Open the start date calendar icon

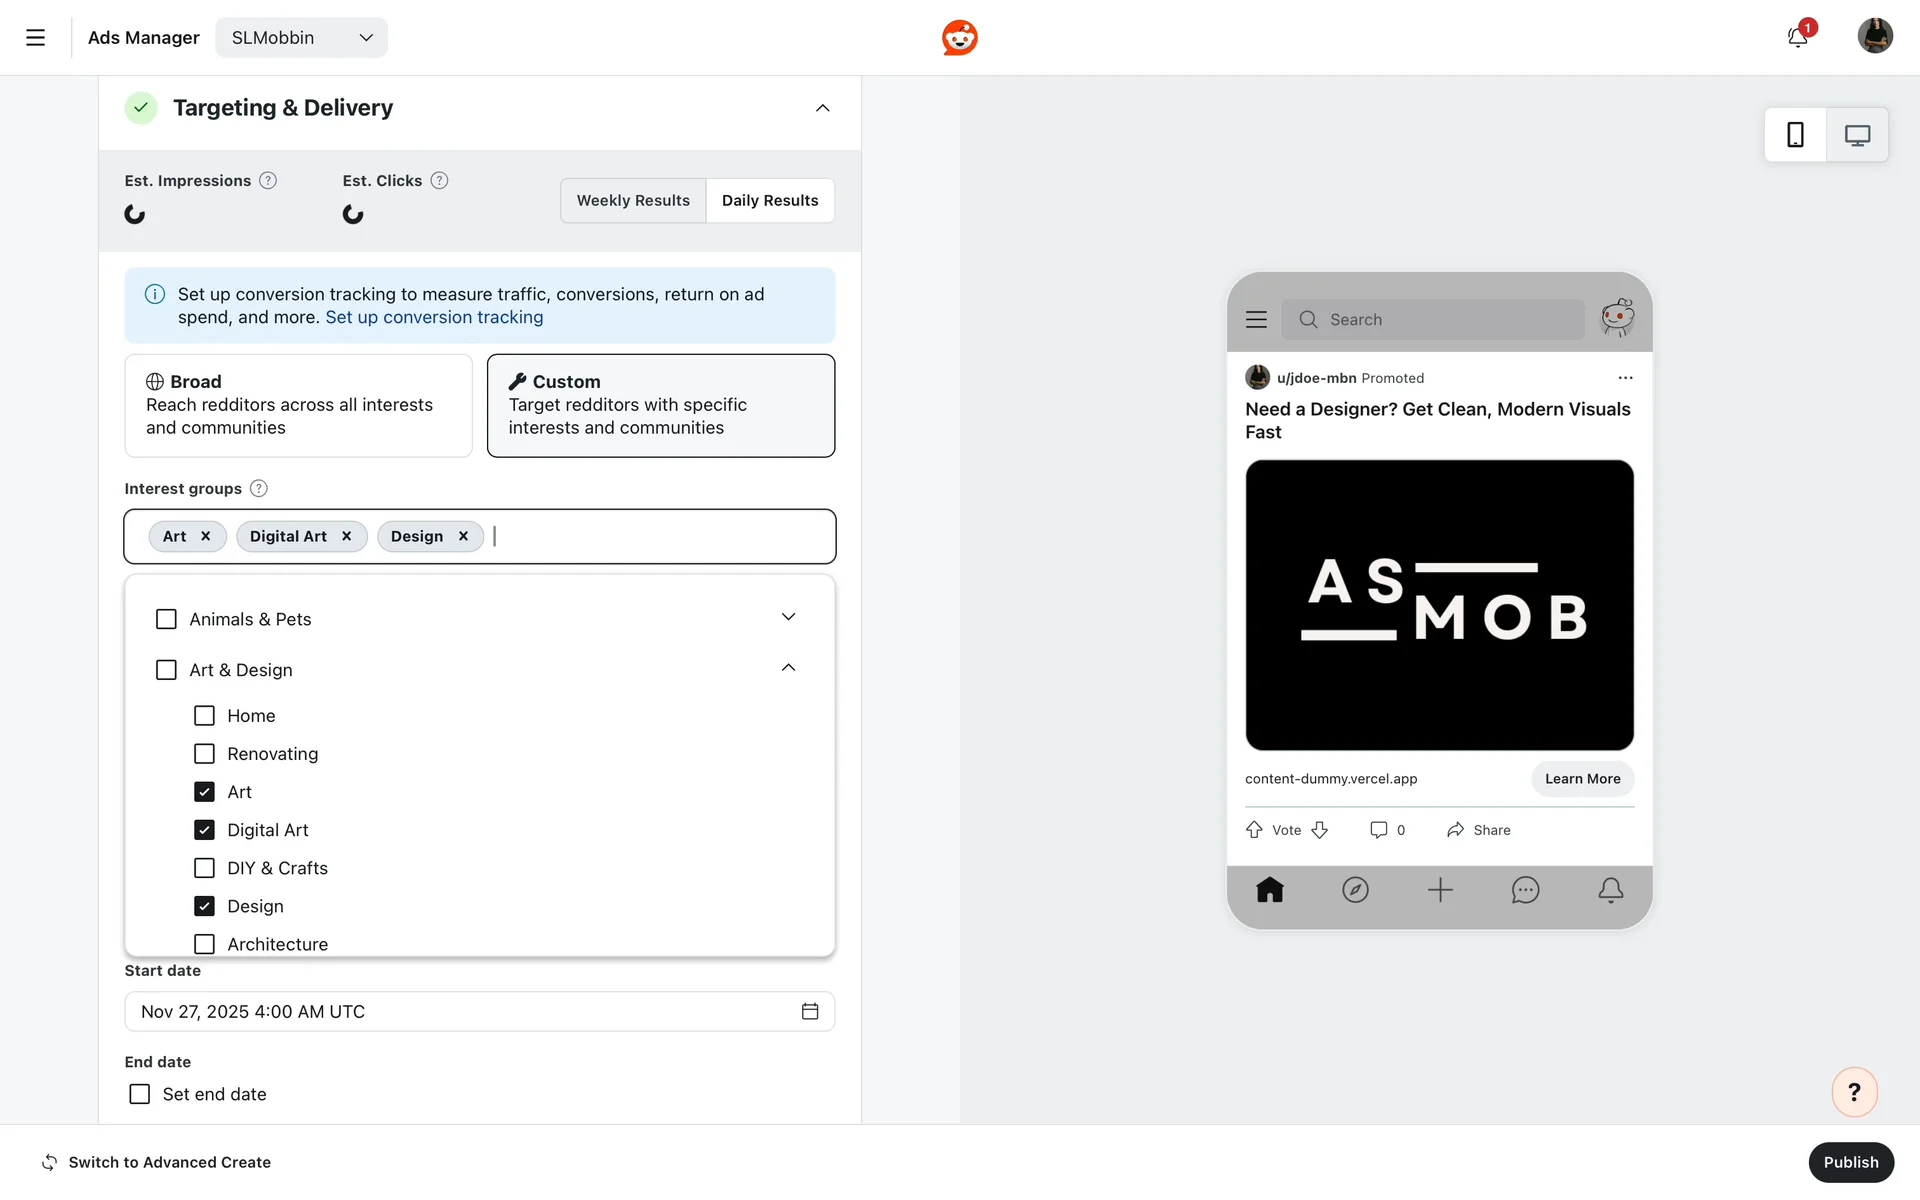pos(810,1012)
